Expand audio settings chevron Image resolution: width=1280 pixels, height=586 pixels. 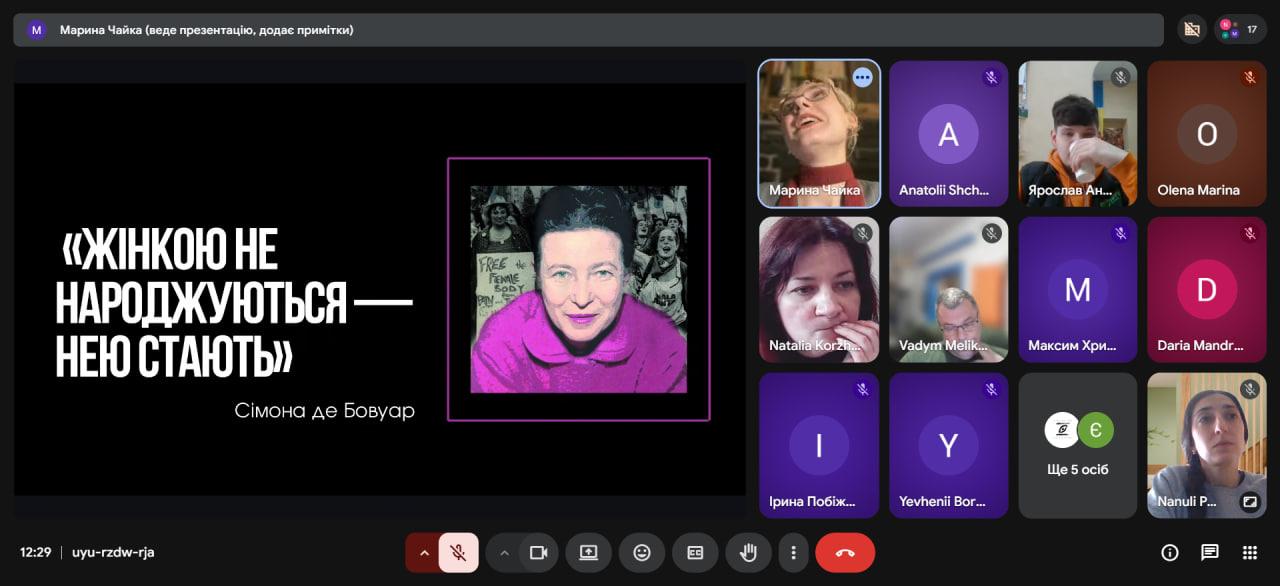[423, 553]
